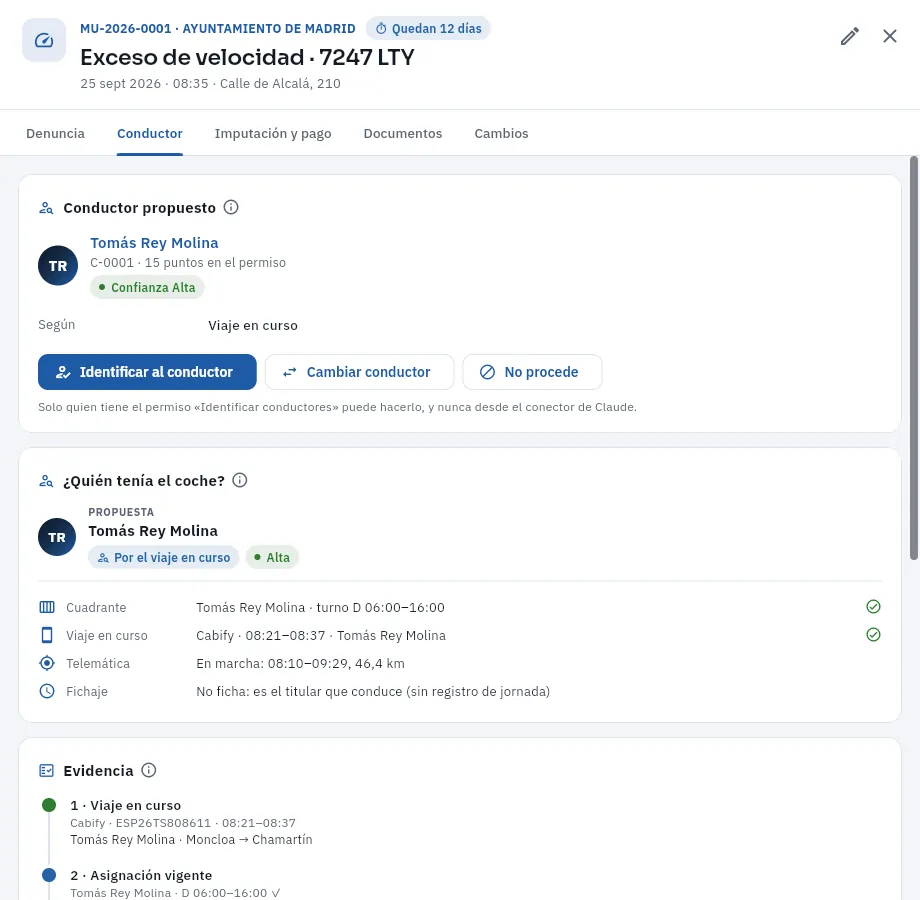
Task: Open the Documentos tab
Action: 402,133
